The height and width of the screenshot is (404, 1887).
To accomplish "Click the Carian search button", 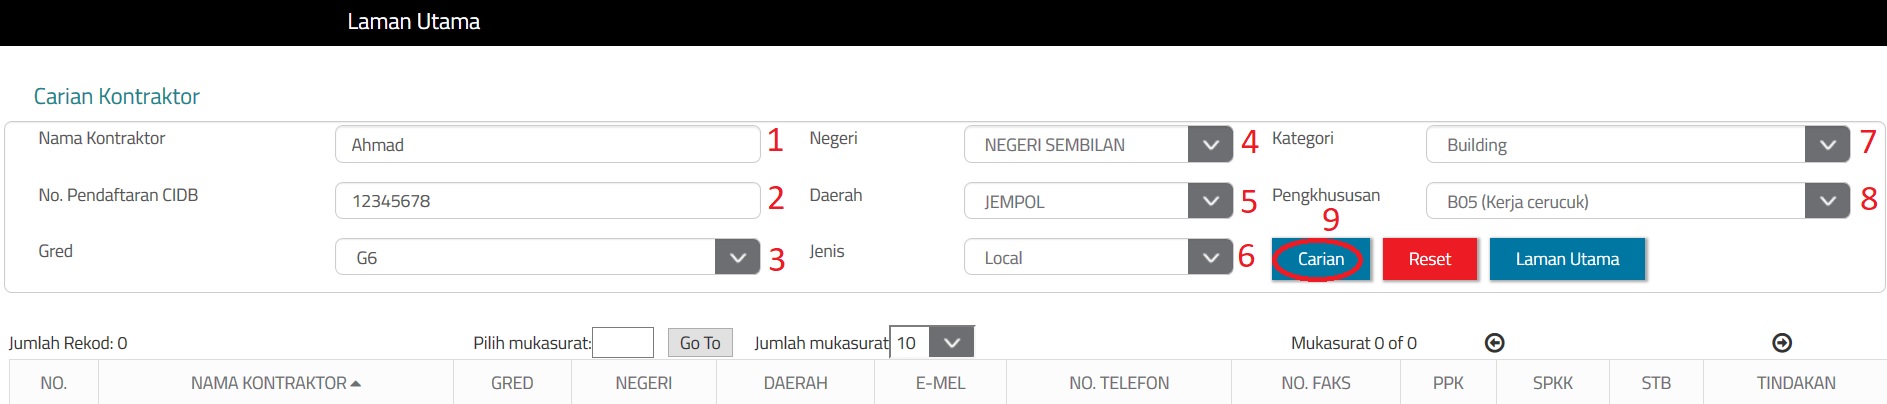I will tap(1320, 259).
